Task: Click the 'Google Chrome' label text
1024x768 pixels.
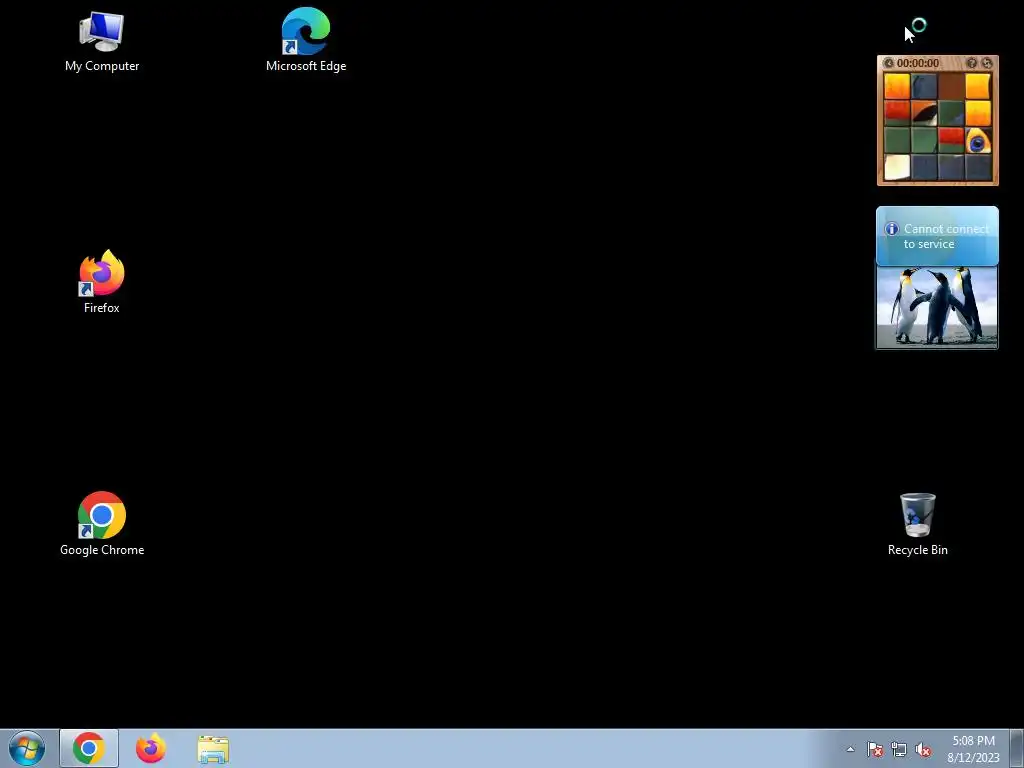Action: pyautogui.click(x=102, y=550)
